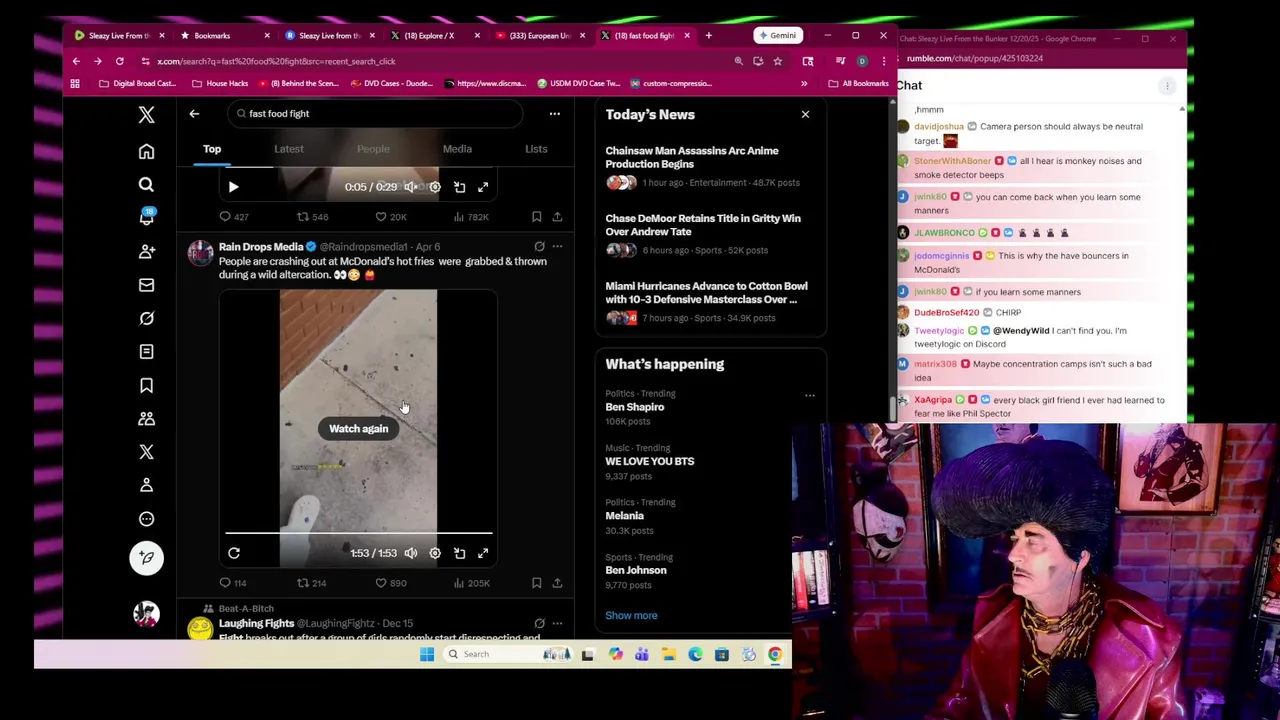Open the Gemini button in Chrome

tap(777, 36)
